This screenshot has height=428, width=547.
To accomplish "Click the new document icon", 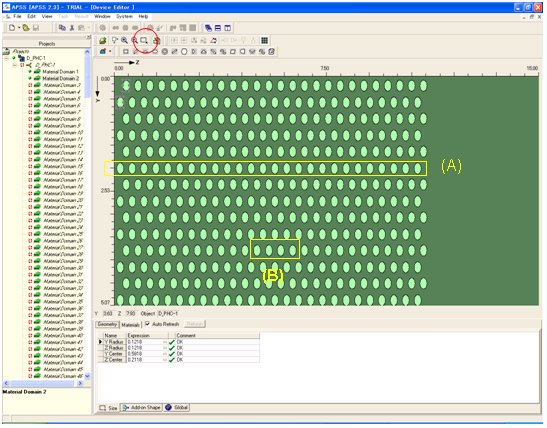I will click(12, 28).
